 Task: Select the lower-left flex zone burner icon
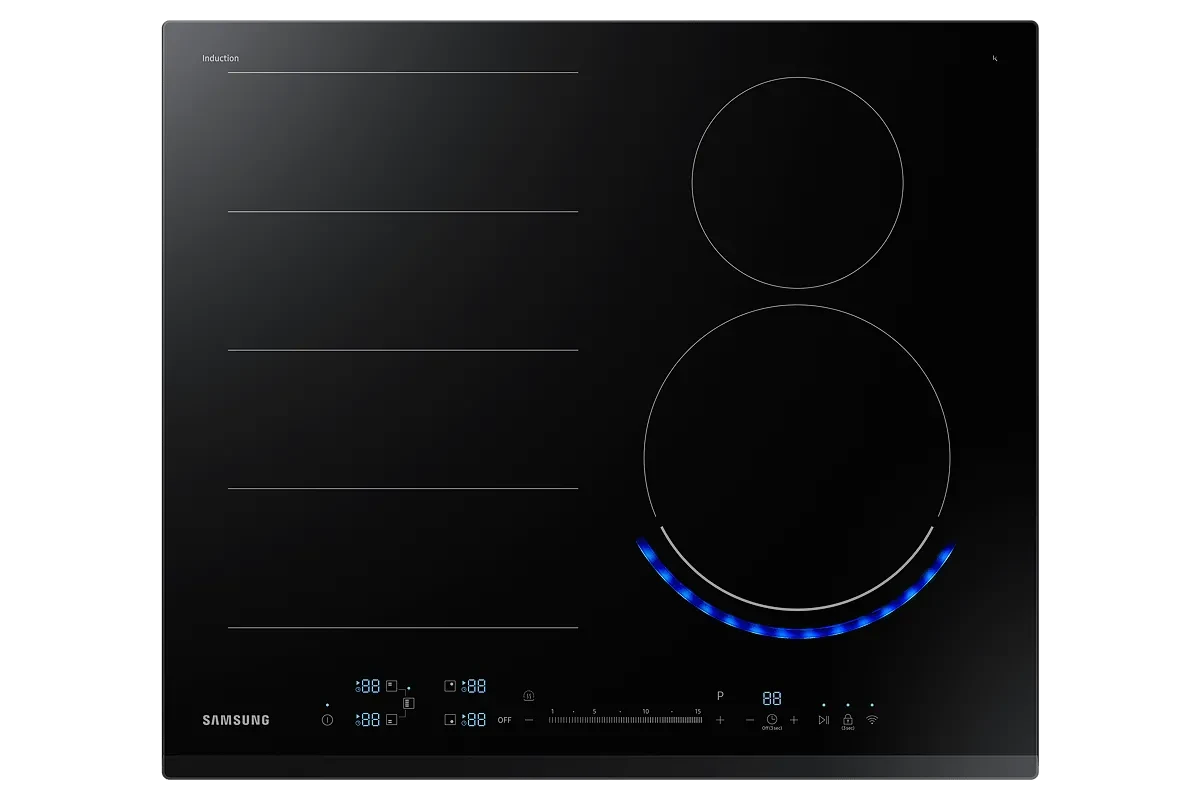click(x=391, y=719)
